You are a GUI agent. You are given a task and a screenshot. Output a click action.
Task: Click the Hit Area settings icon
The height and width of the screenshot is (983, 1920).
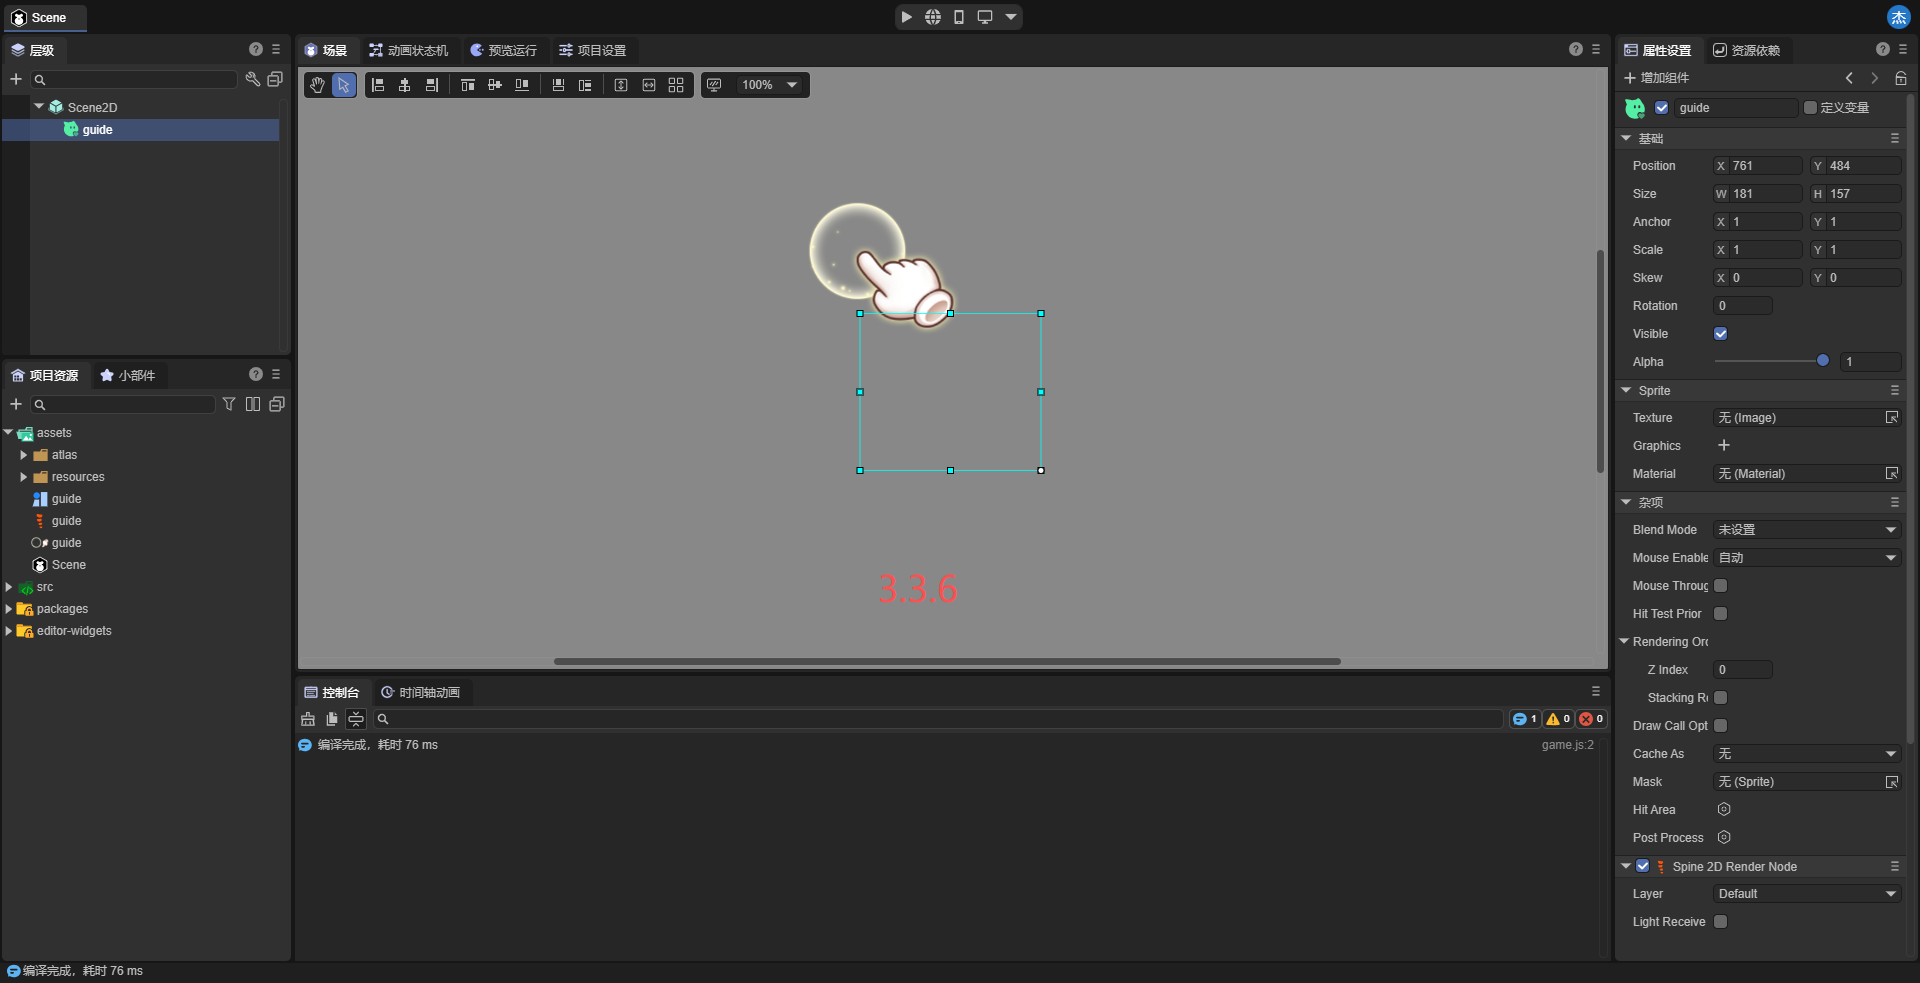1723,810
